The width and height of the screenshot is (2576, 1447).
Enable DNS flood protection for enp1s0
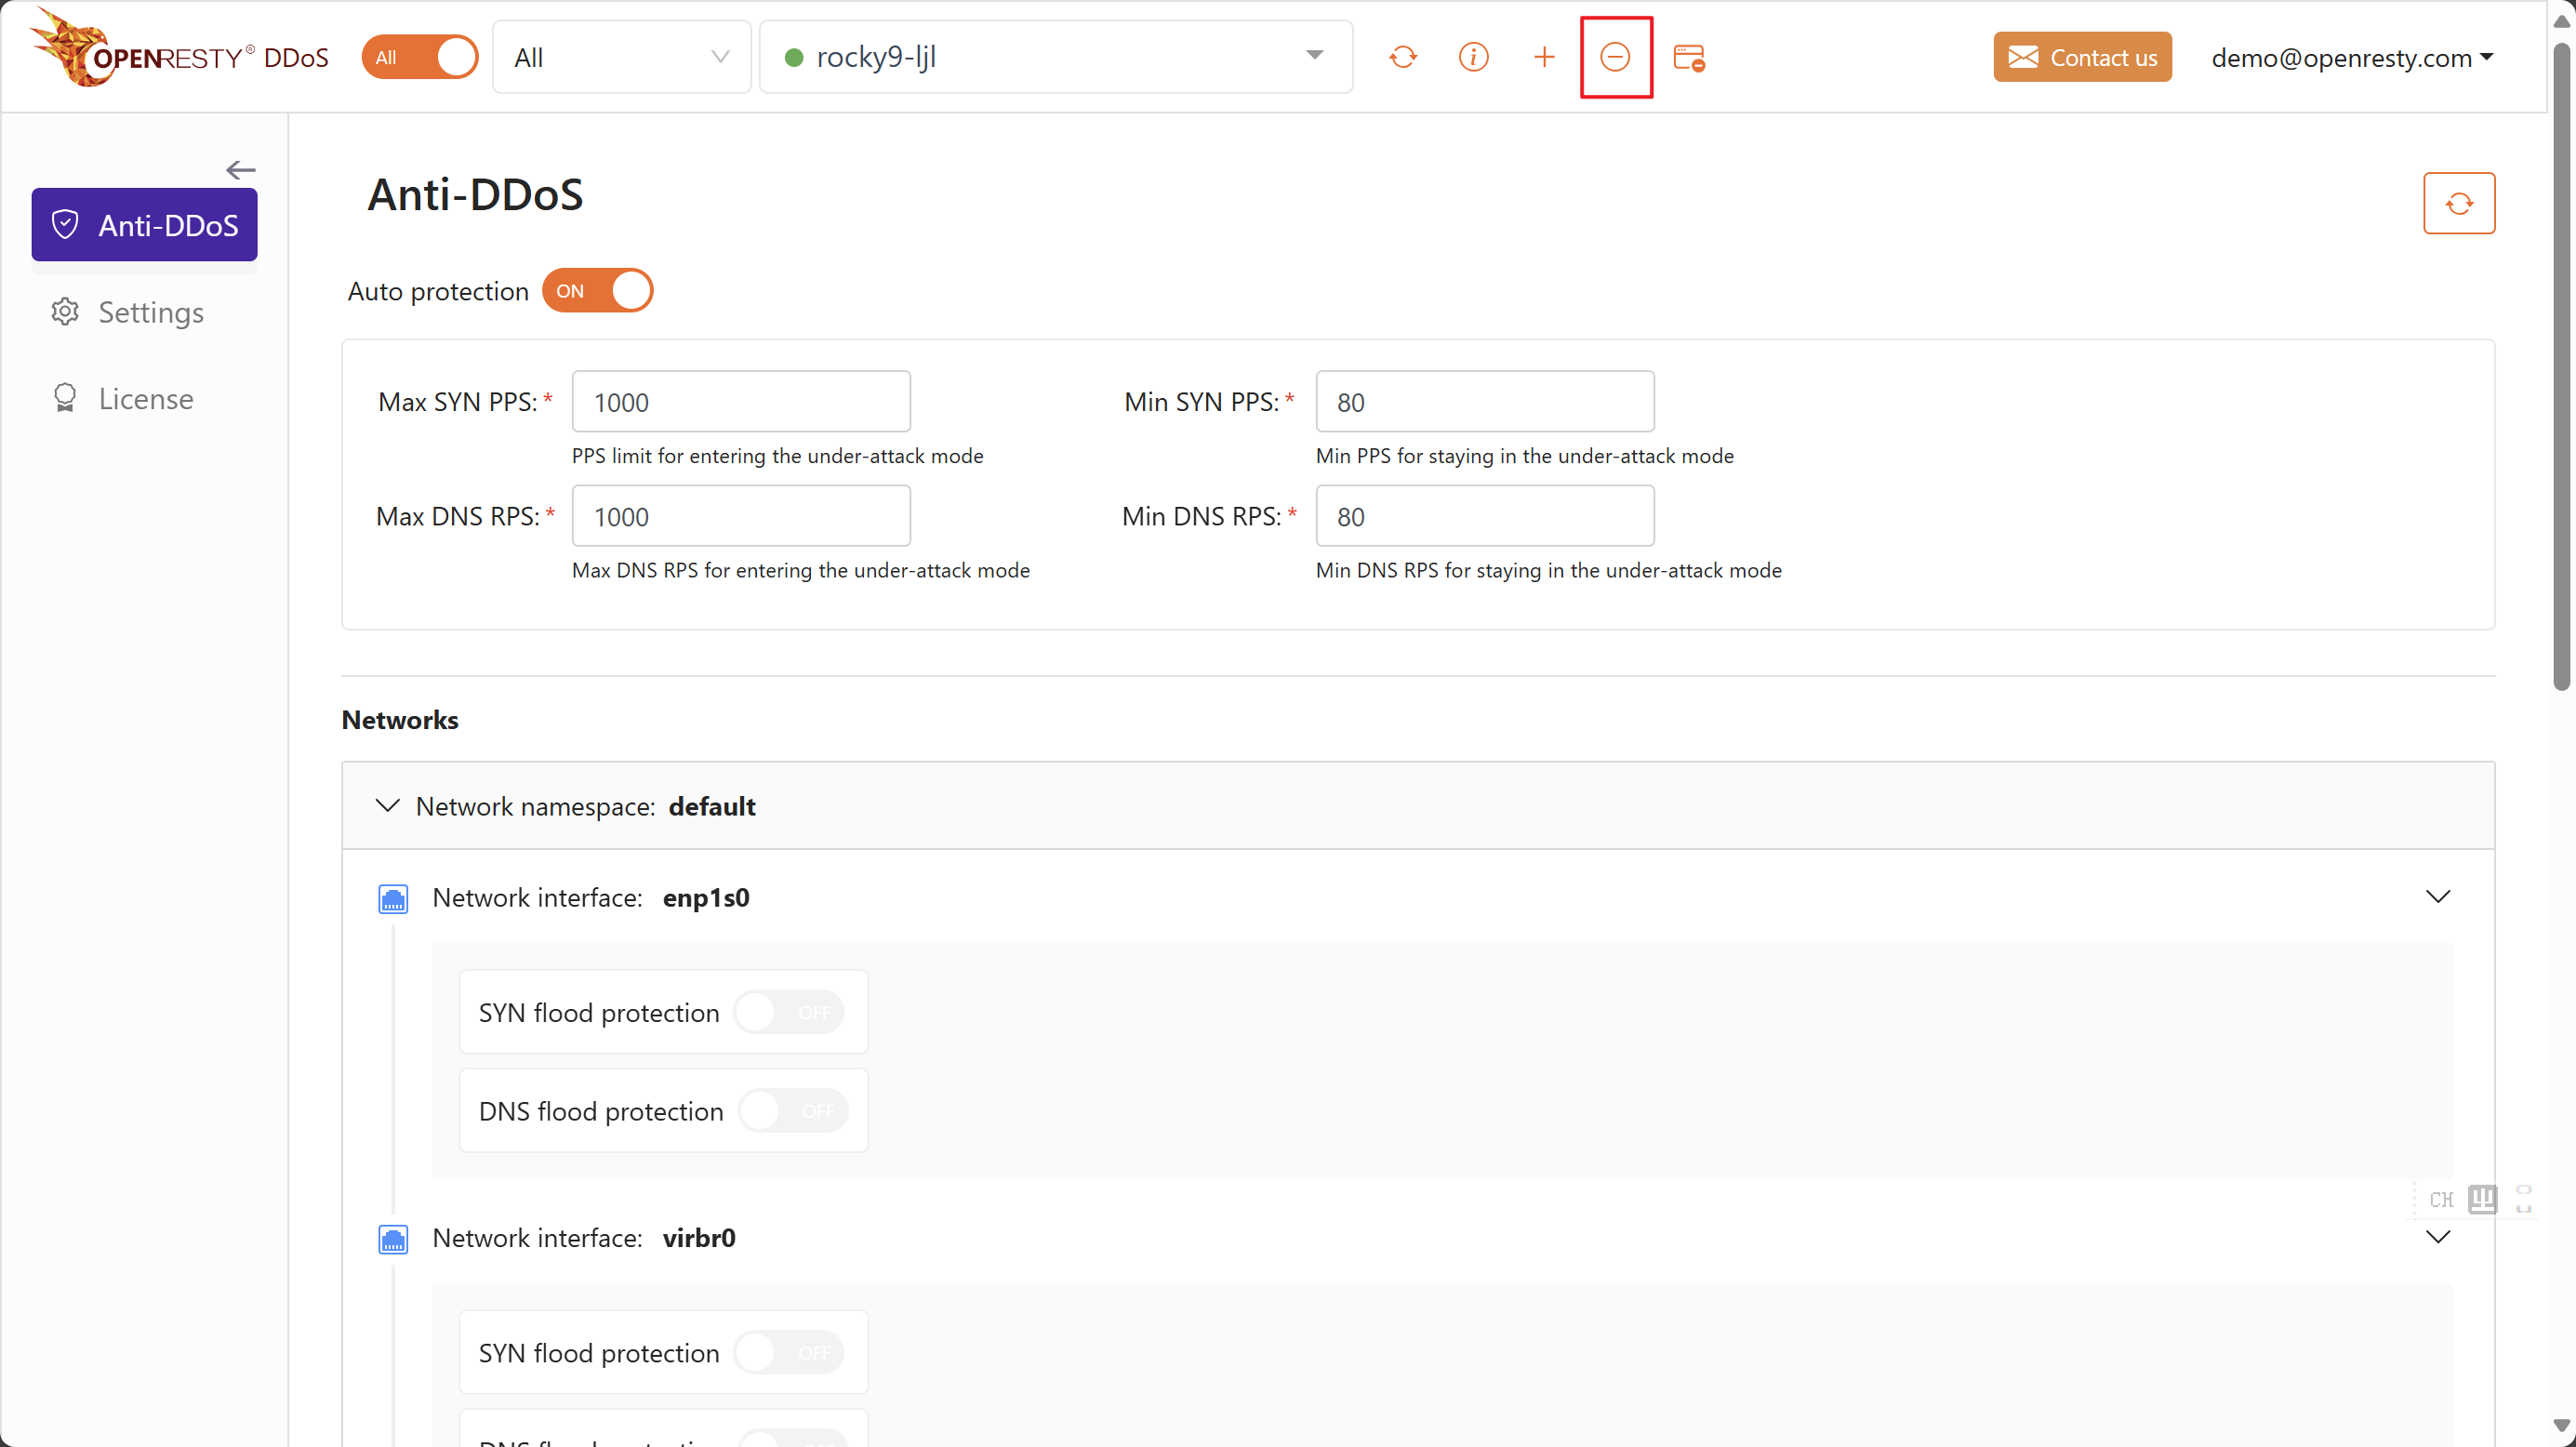(793, 1111)
